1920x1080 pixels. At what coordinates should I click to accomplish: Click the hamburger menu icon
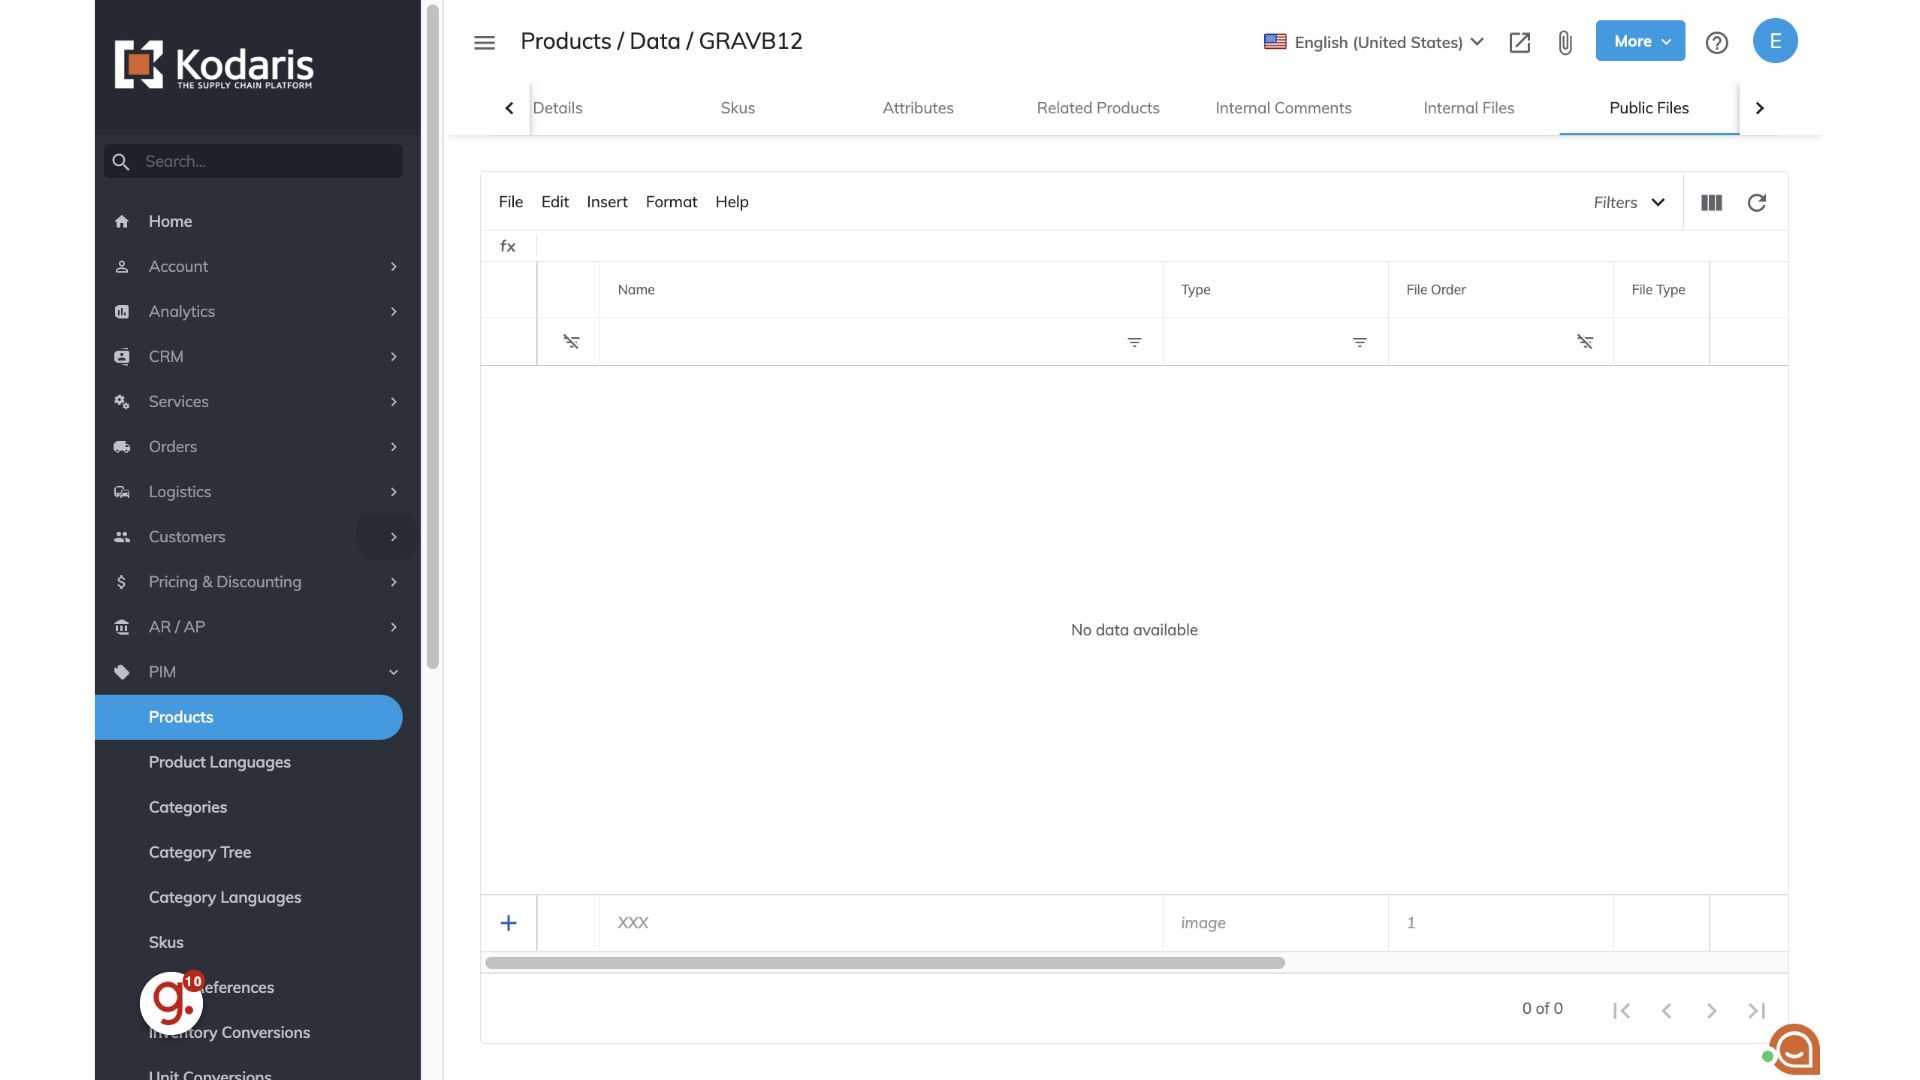[x=484, y=42]
